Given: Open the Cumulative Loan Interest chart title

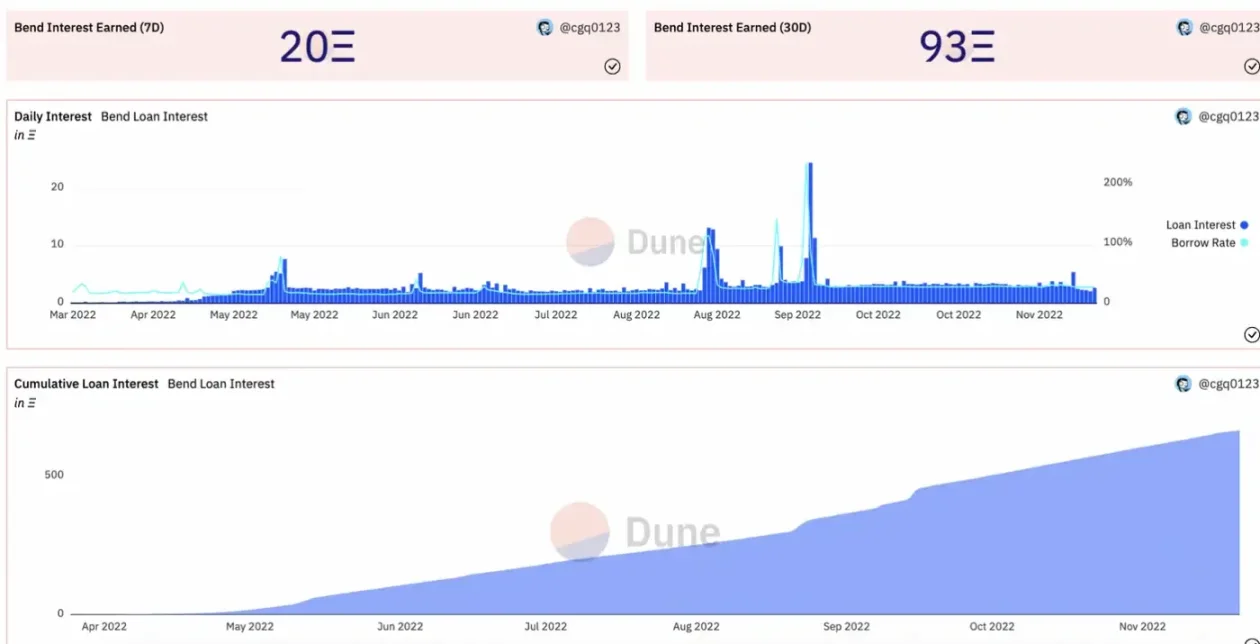Looking at the screenshot, I should (86, 384).
